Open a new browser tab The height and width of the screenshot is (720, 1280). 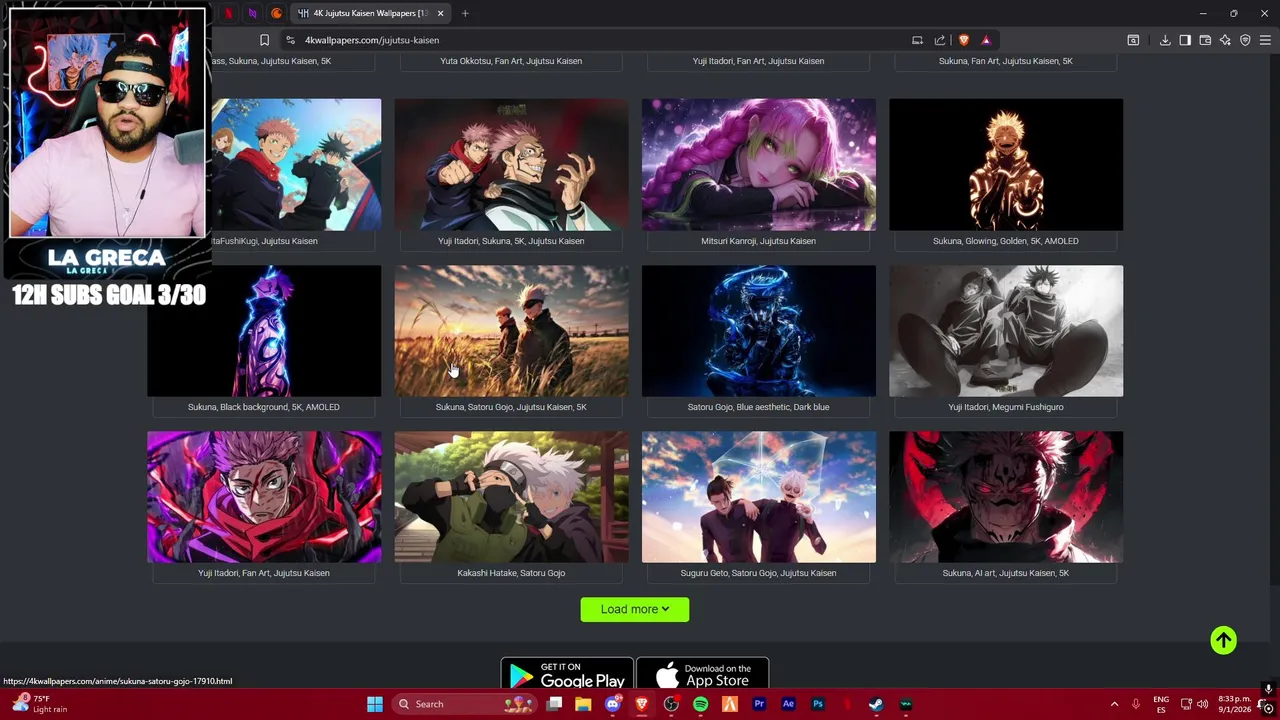pos(465,13)
